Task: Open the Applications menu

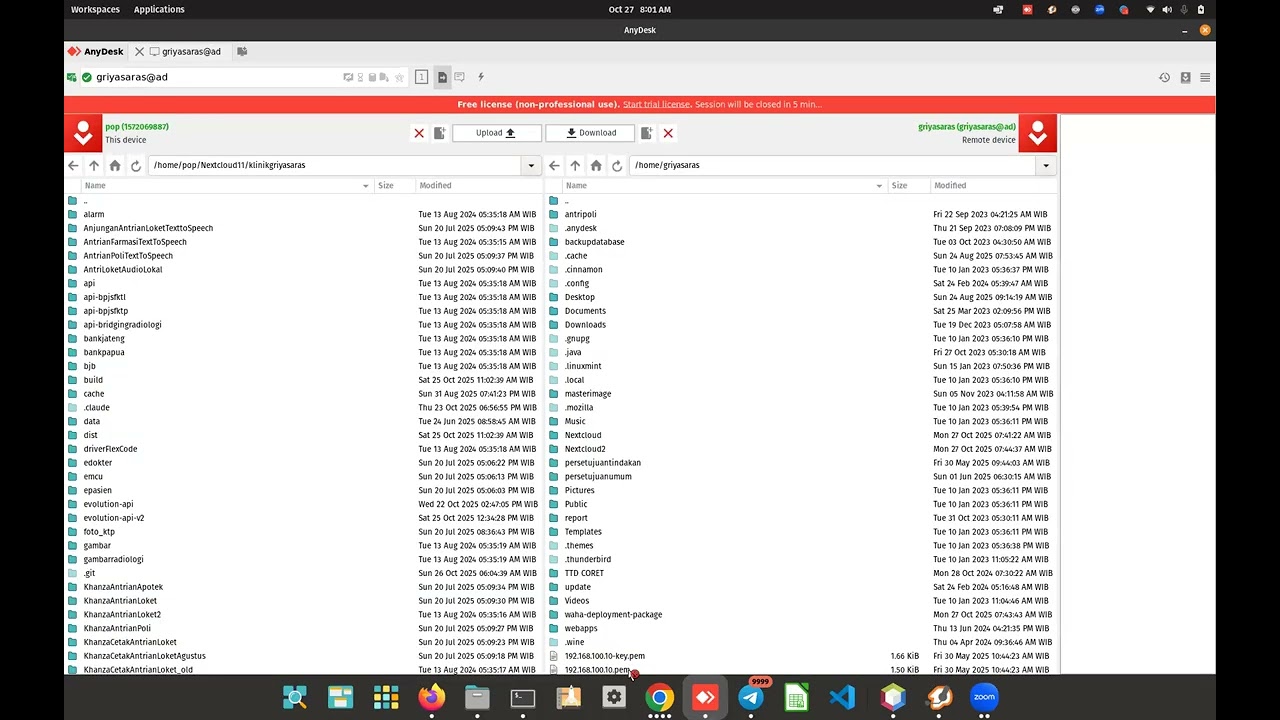Action: point(159,9)
